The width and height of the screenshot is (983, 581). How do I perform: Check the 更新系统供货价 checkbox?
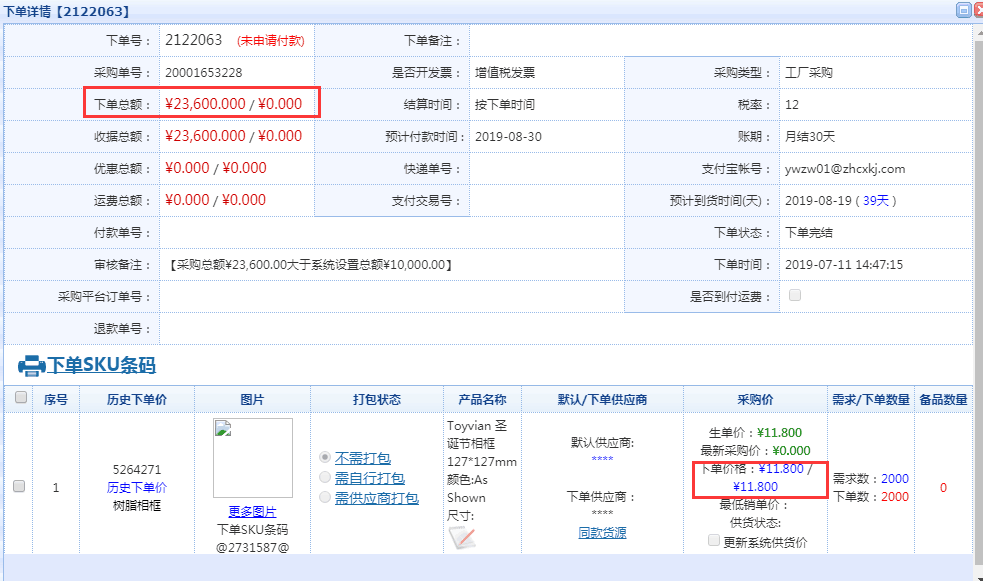[x=713, y=540]
